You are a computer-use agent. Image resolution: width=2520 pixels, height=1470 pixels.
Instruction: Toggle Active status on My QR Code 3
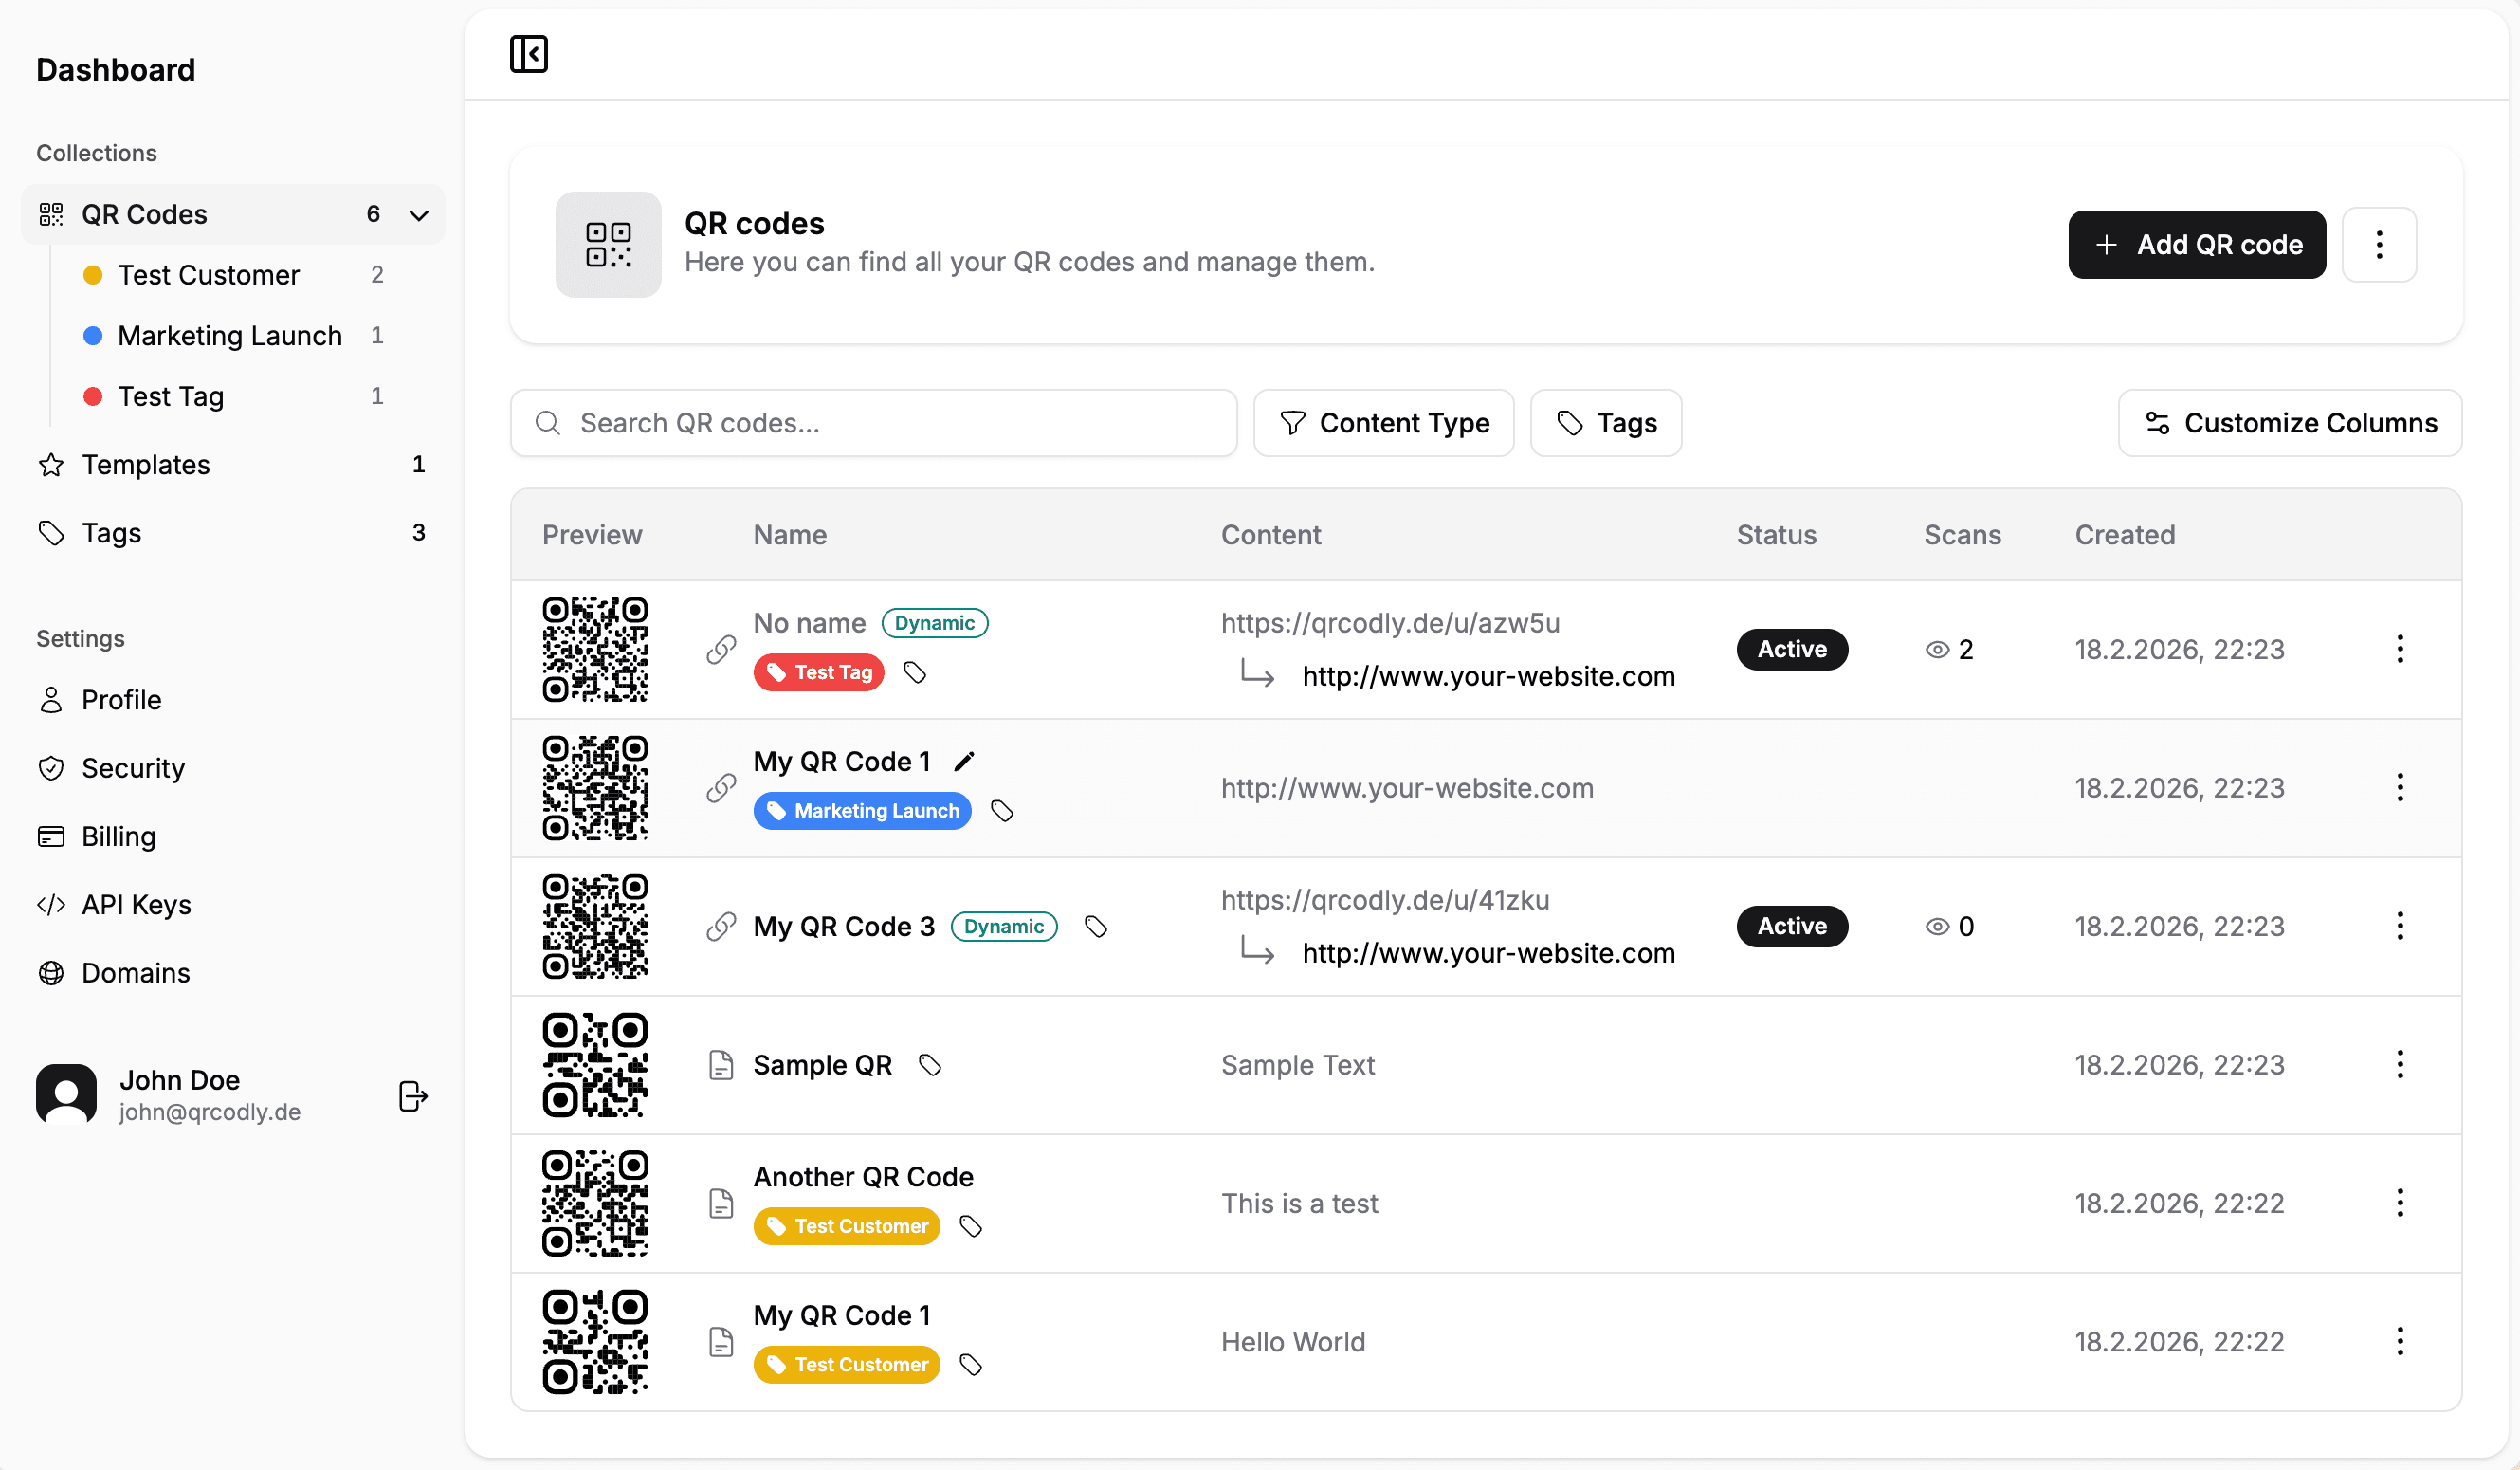click(x=1791, y=925)
